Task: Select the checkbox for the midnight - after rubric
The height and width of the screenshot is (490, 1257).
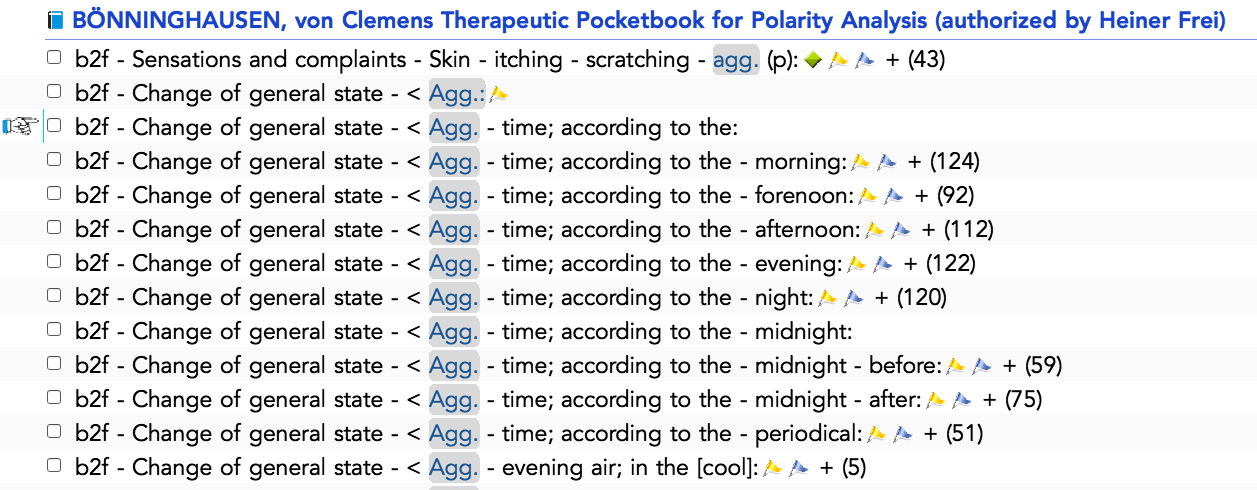Action: pyautogui.click(x=54, y=398)
